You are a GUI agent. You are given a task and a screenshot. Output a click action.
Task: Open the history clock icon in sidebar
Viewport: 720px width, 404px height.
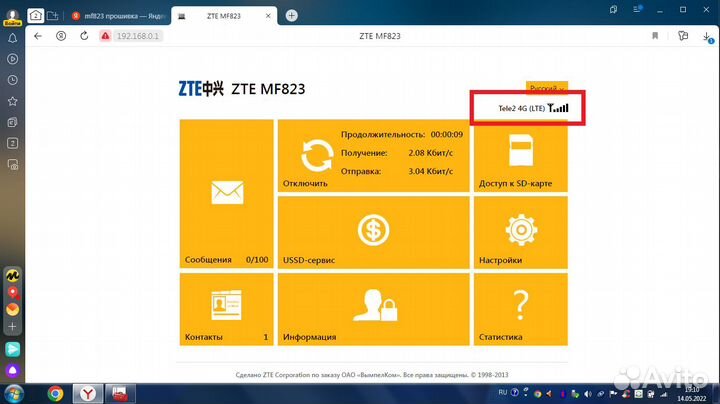coord(12,80)
